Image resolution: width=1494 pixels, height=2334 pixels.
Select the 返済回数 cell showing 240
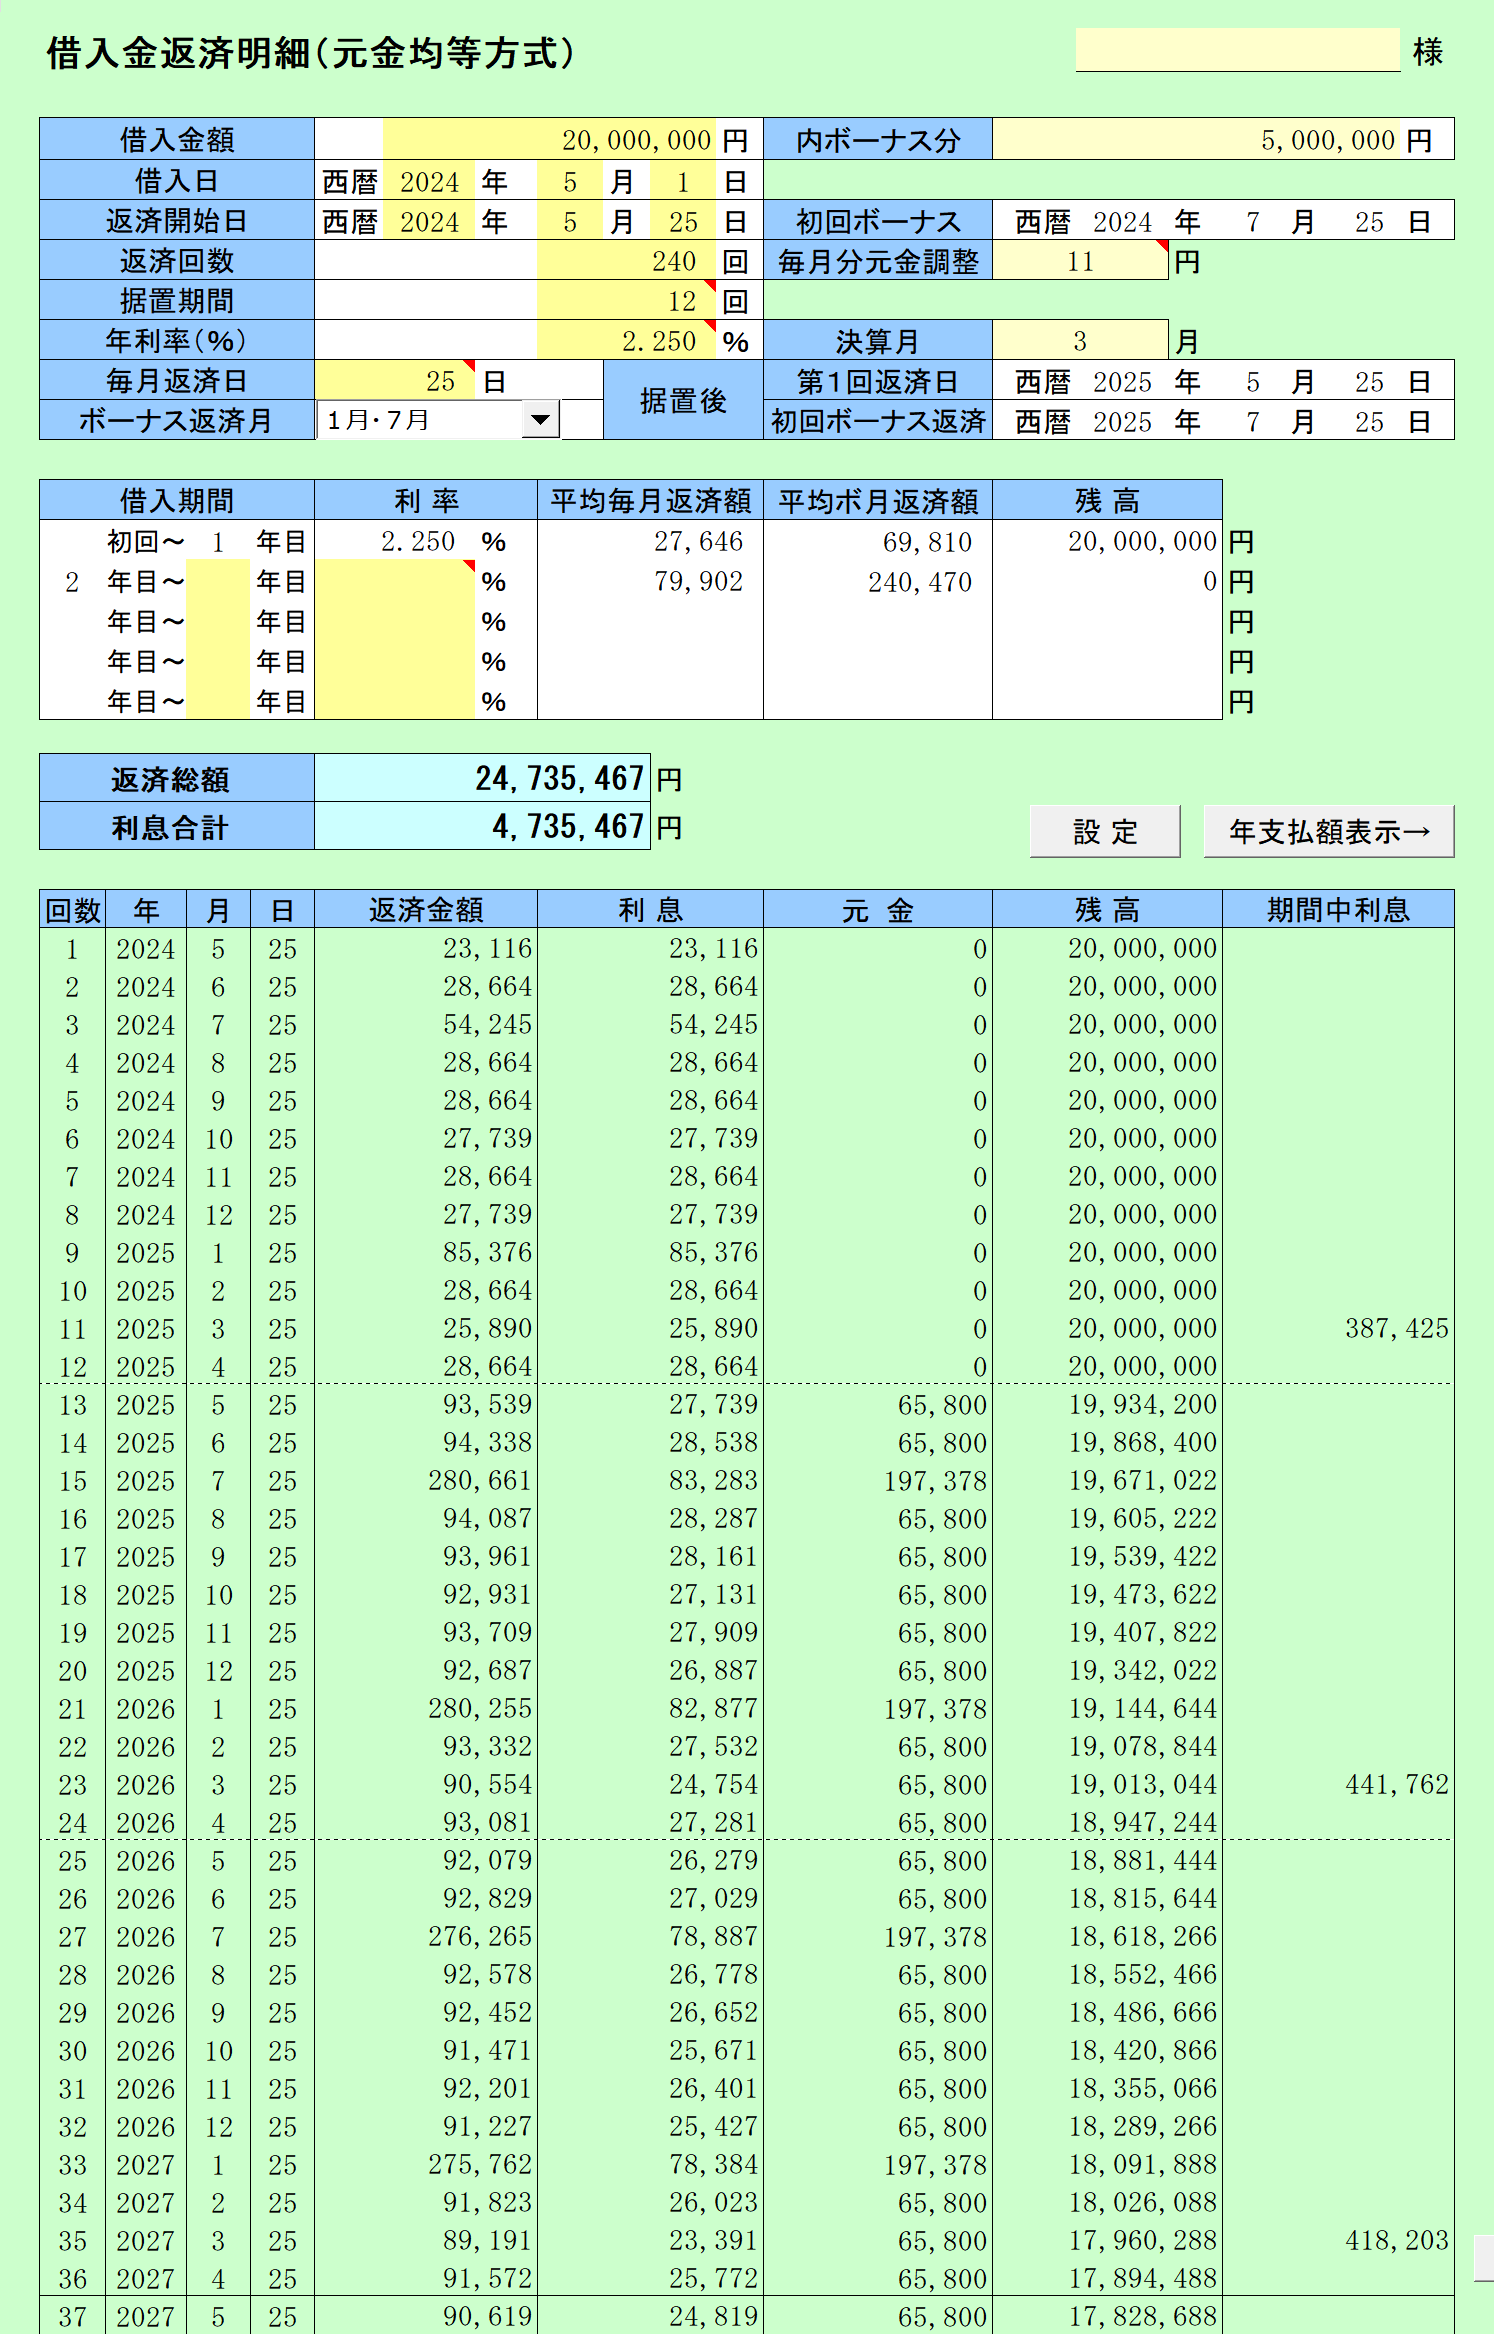(627, 262)
